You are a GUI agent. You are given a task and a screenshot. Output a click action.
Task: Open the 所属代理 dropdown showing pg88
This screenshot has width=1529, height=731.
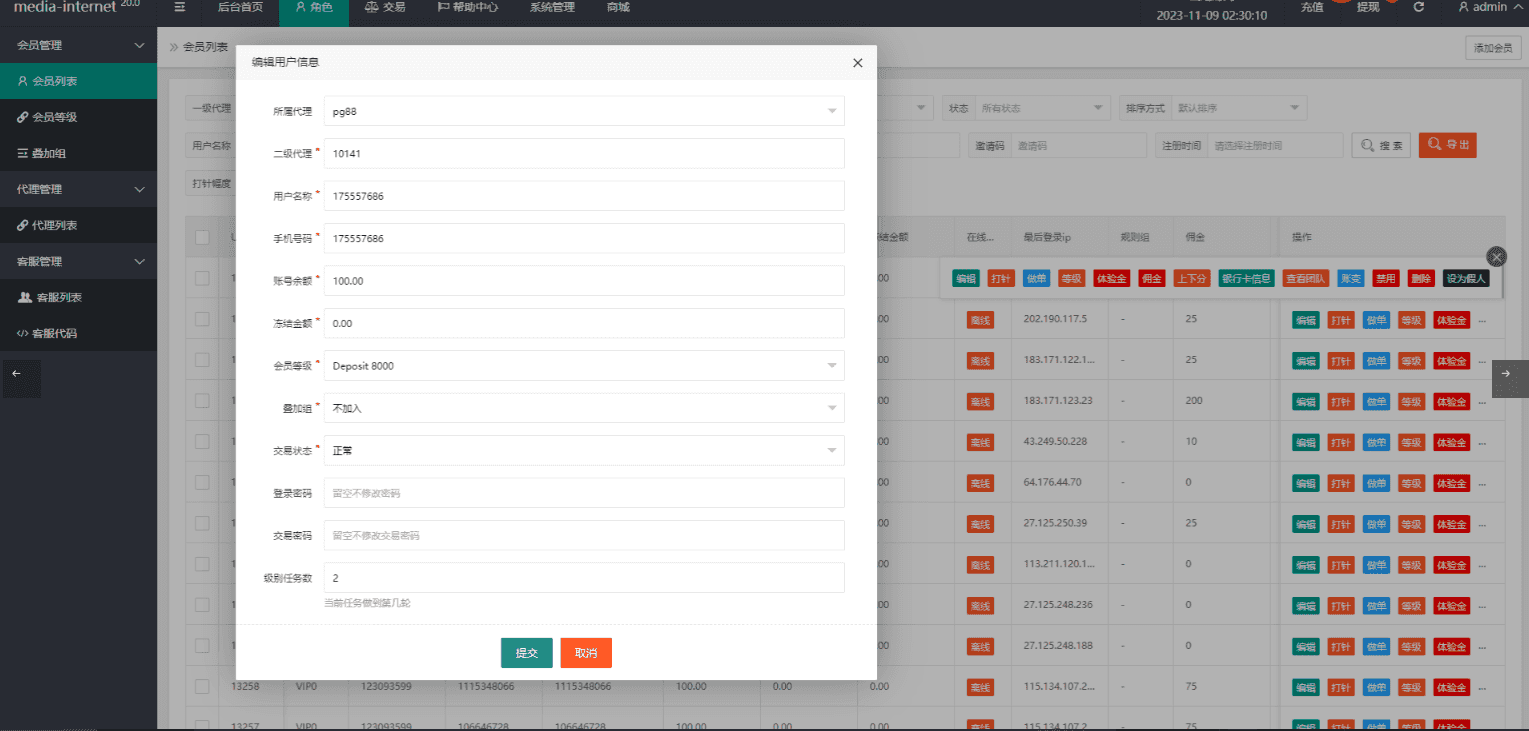coord(584,111)
